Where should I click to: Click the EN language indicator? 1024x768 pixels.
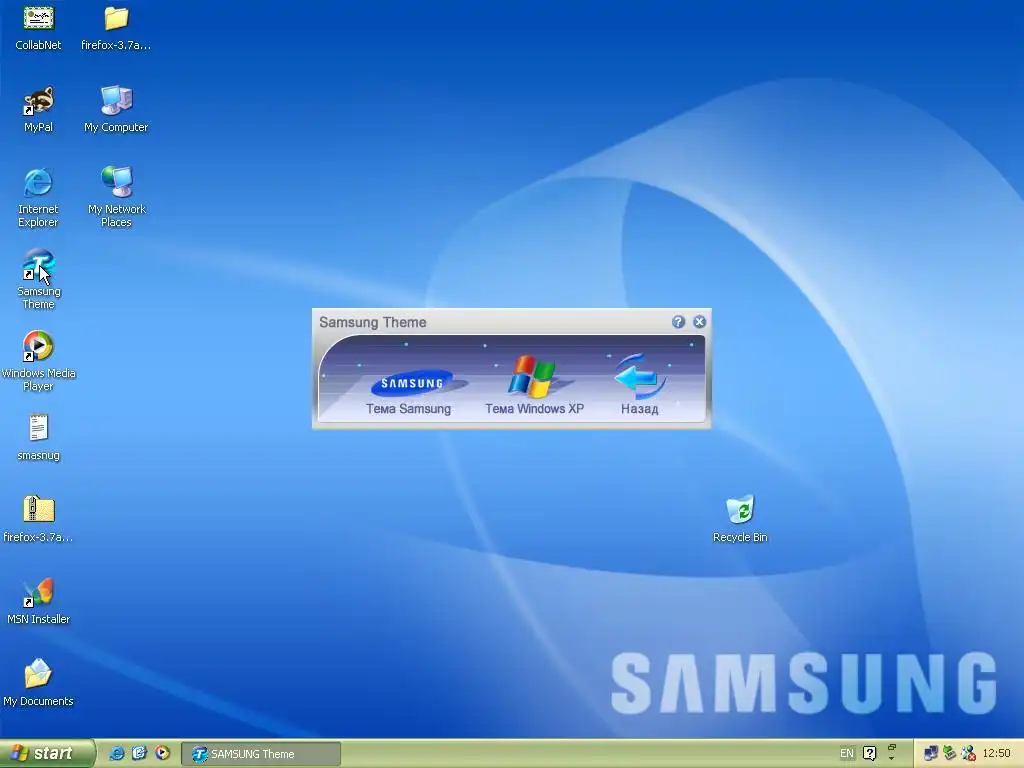click(846, 754)
